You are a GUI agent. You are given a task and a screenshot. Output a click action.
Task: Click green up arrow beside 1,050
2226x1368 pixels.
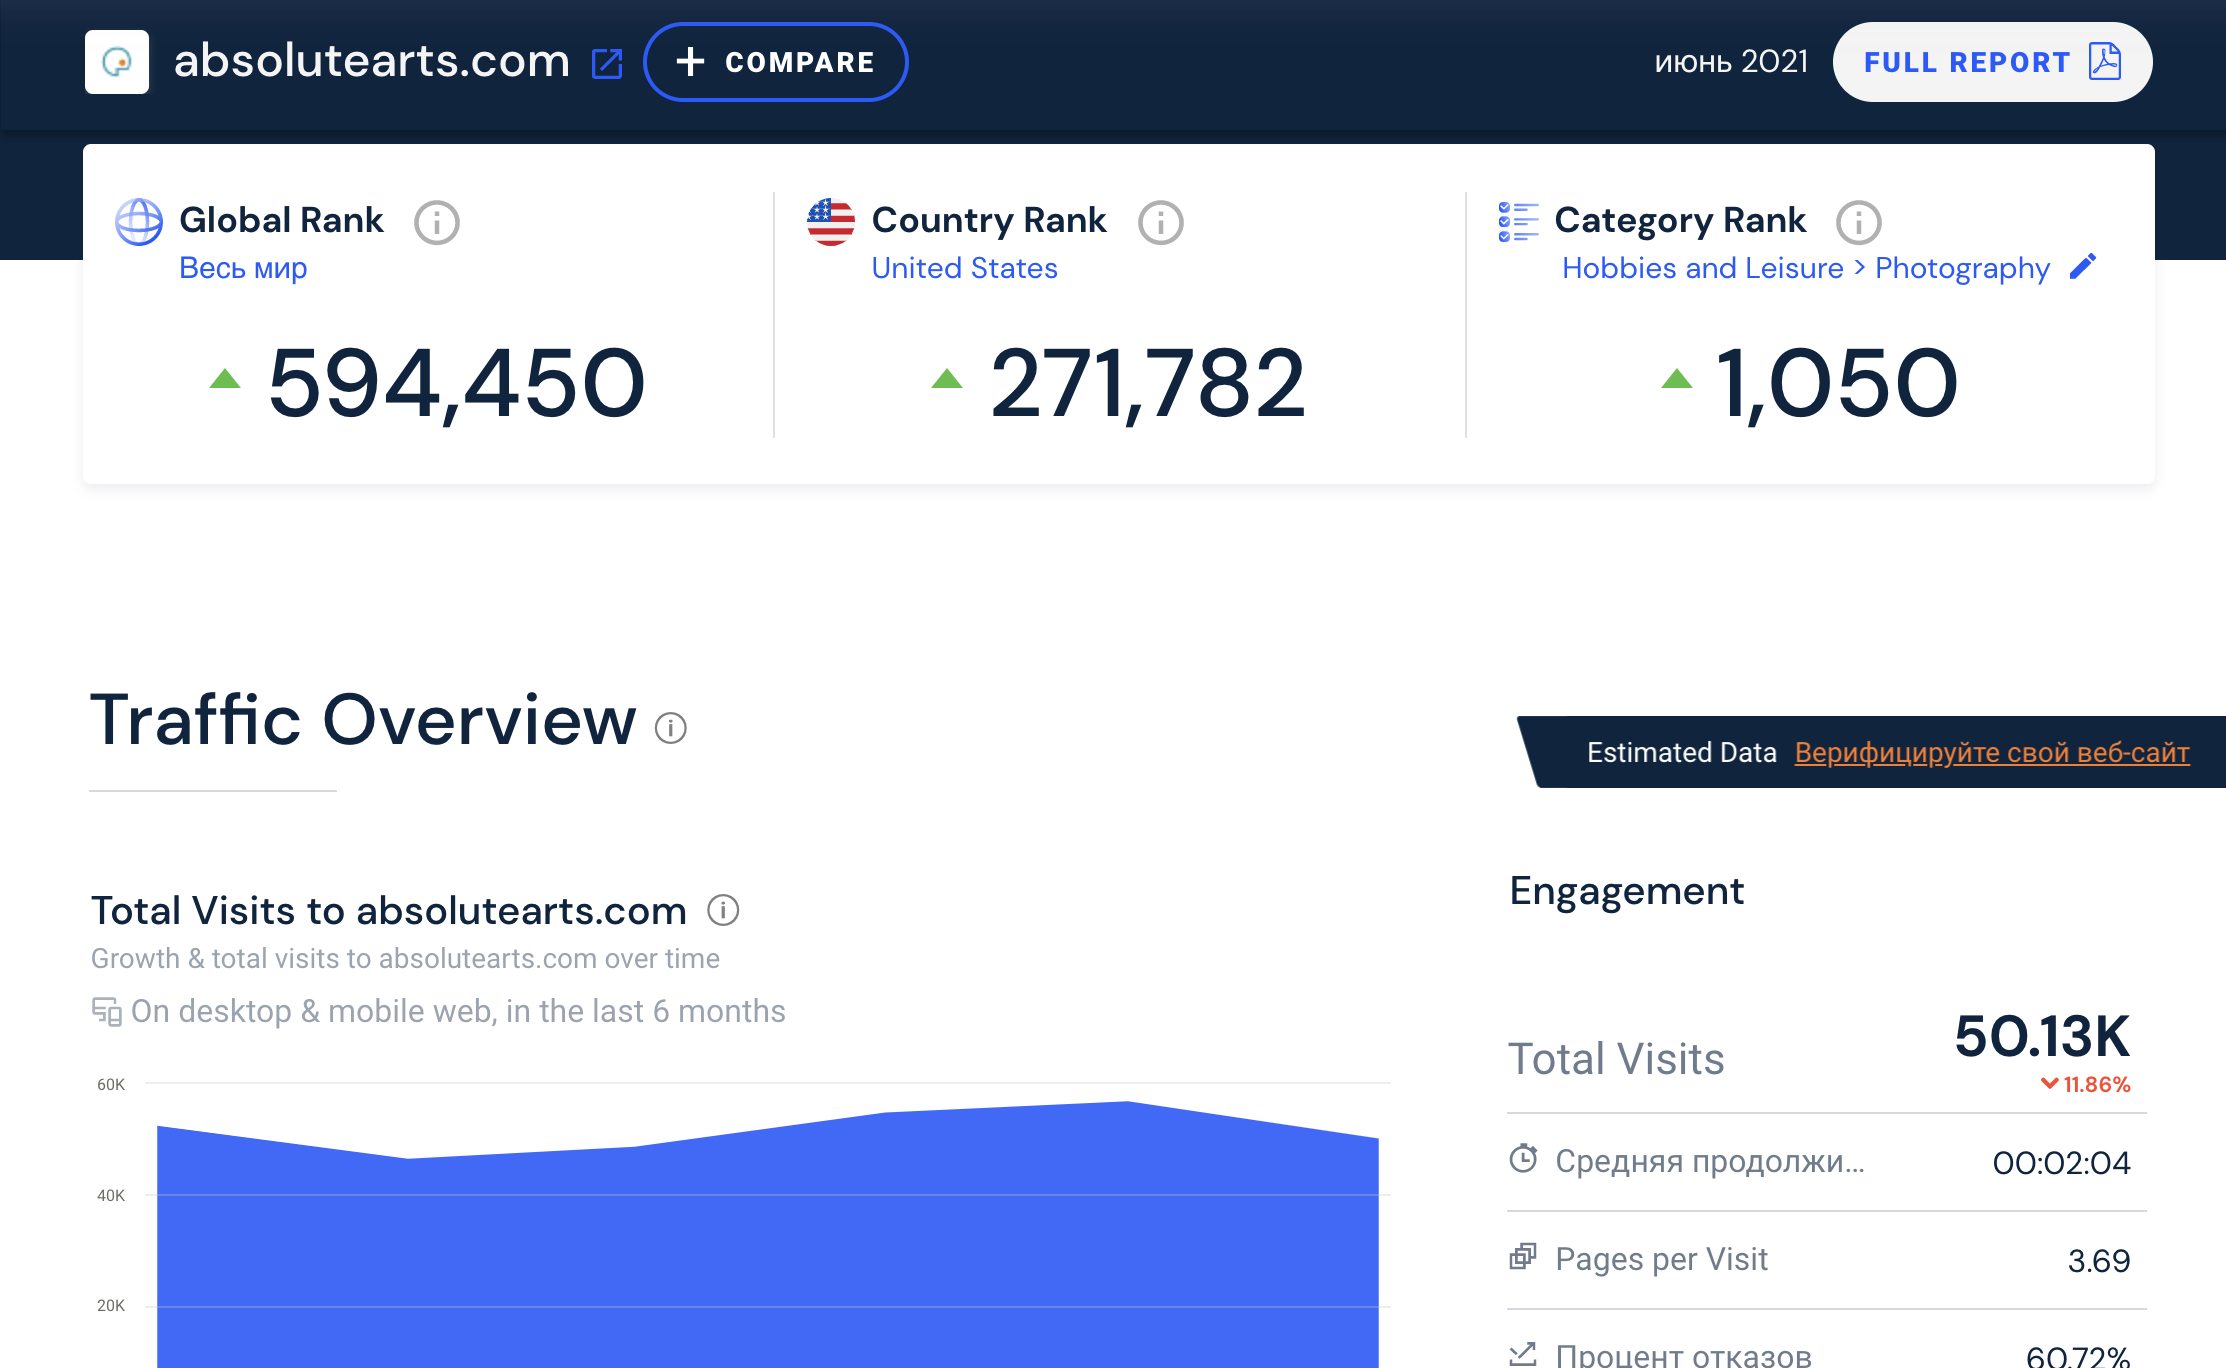[x=1677, y=378]
